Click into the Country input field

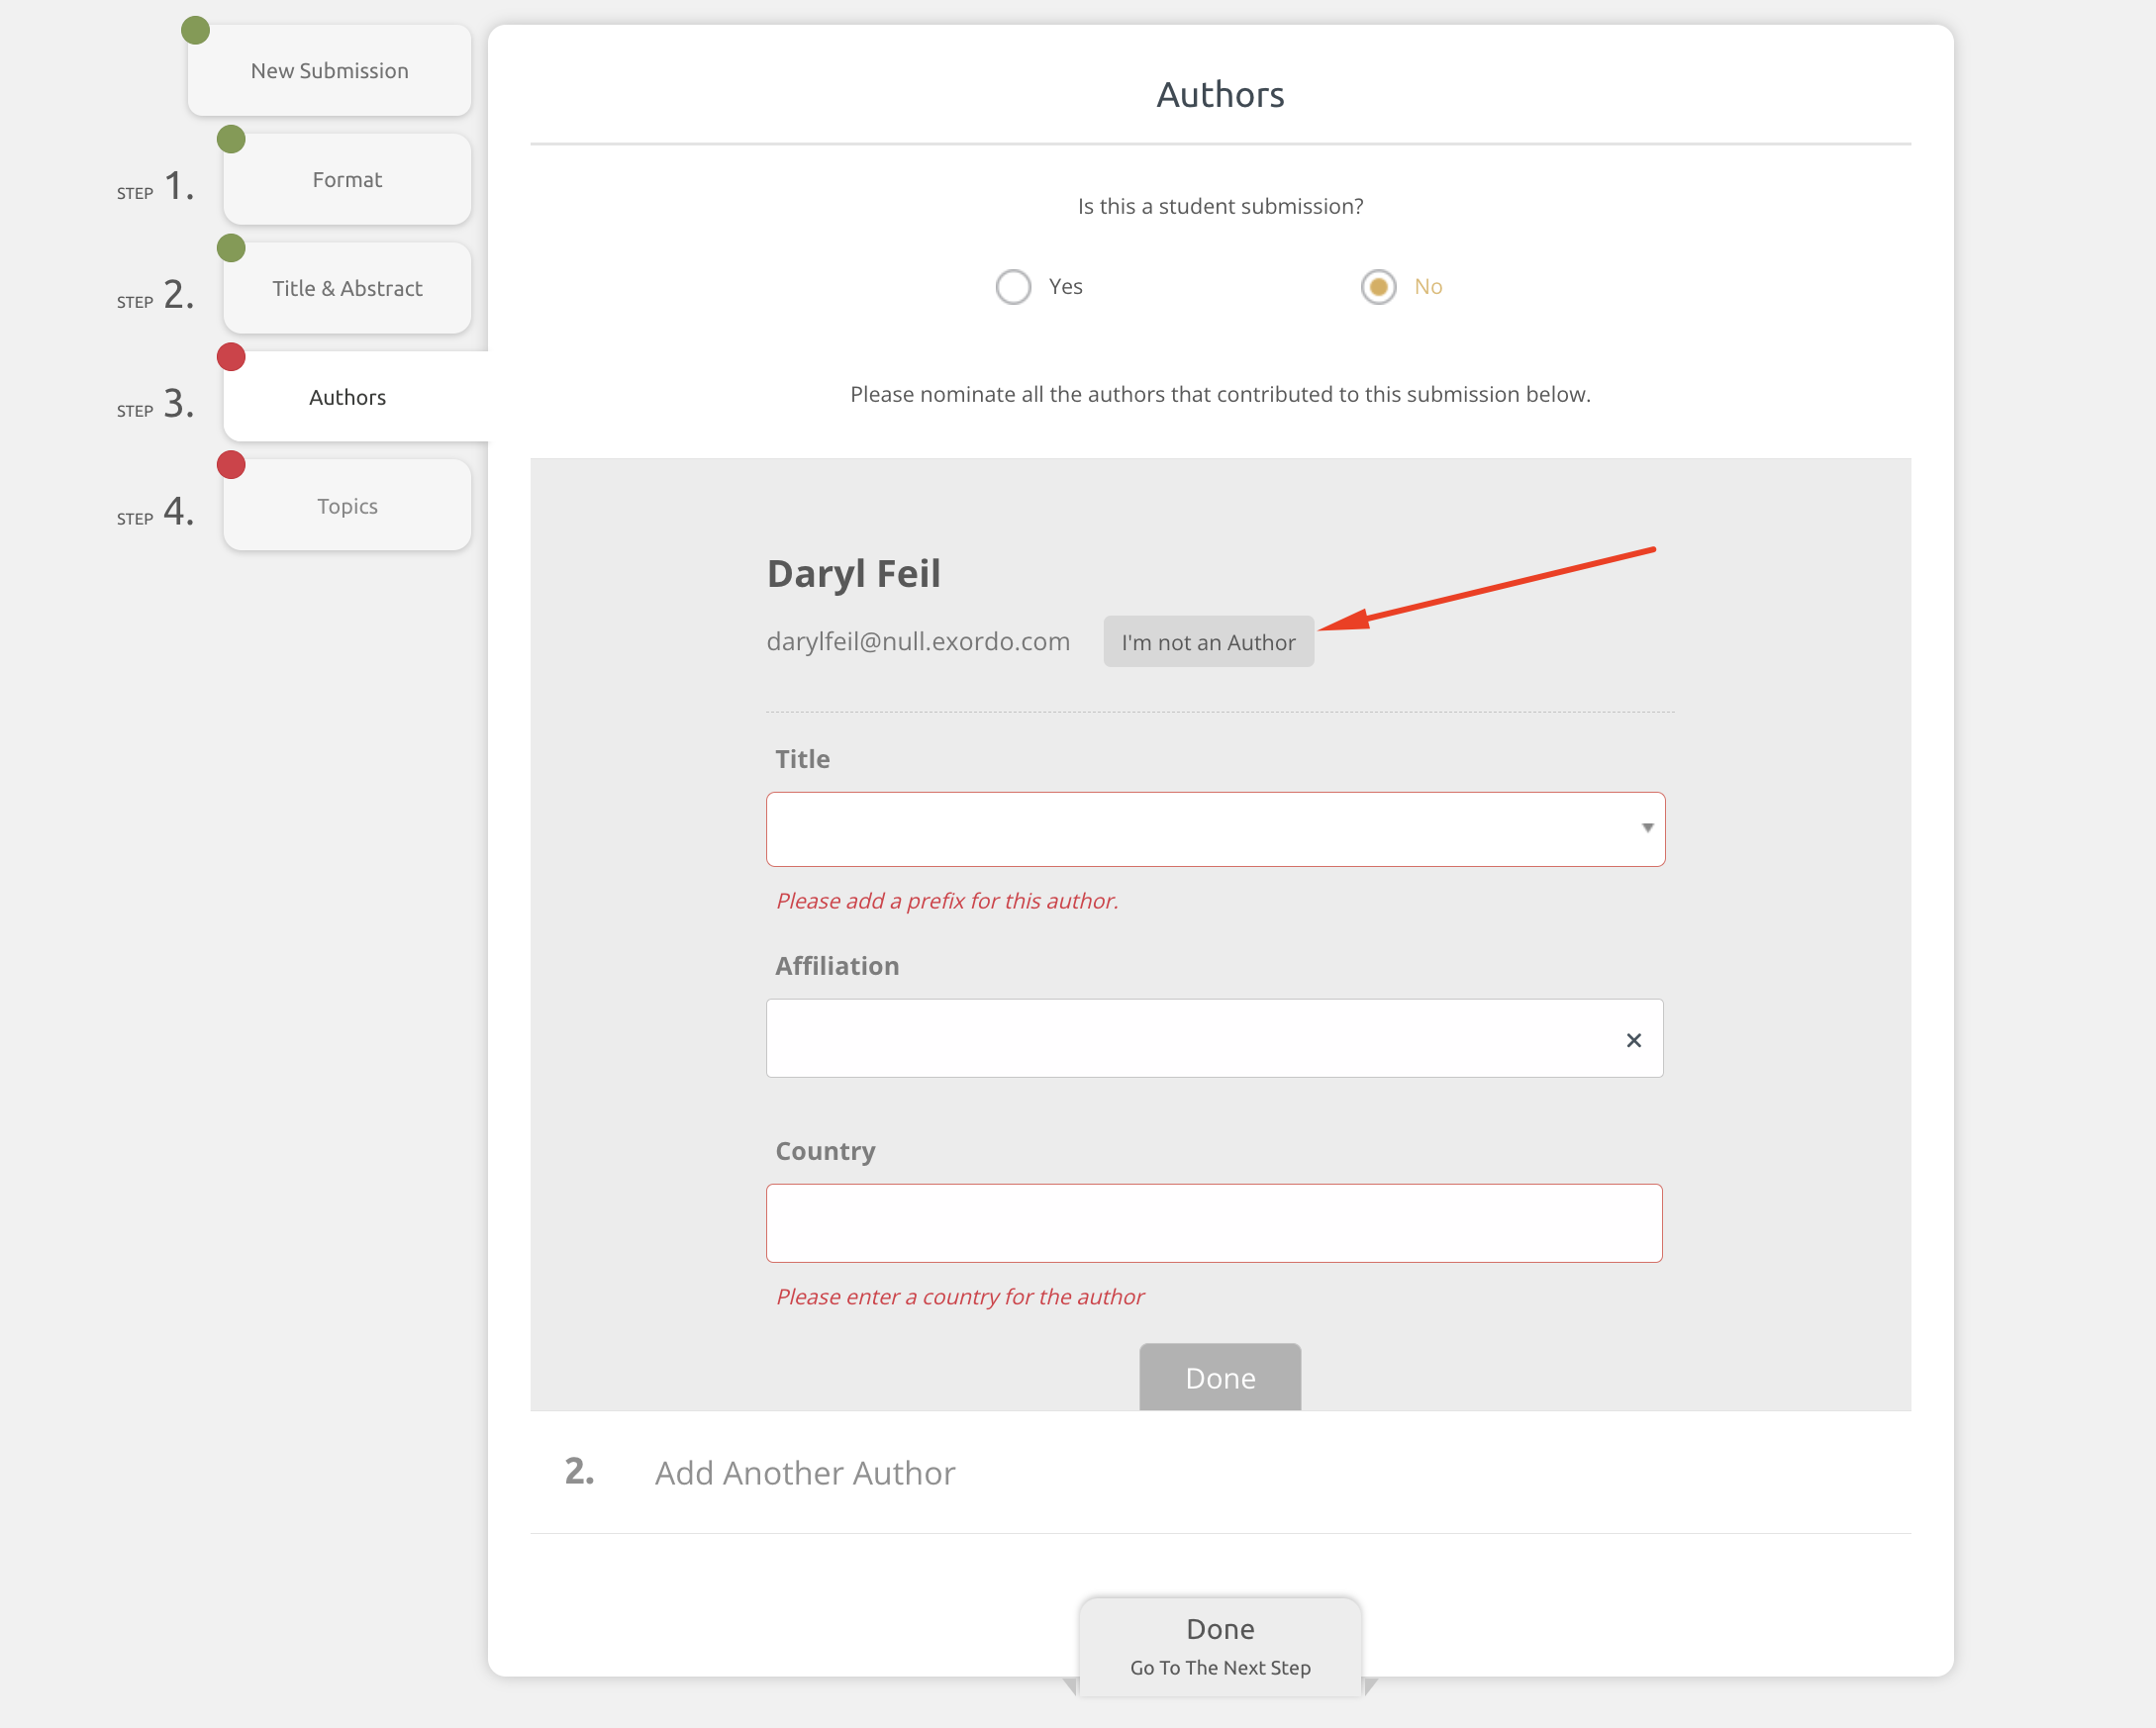pos(1213,1223)
